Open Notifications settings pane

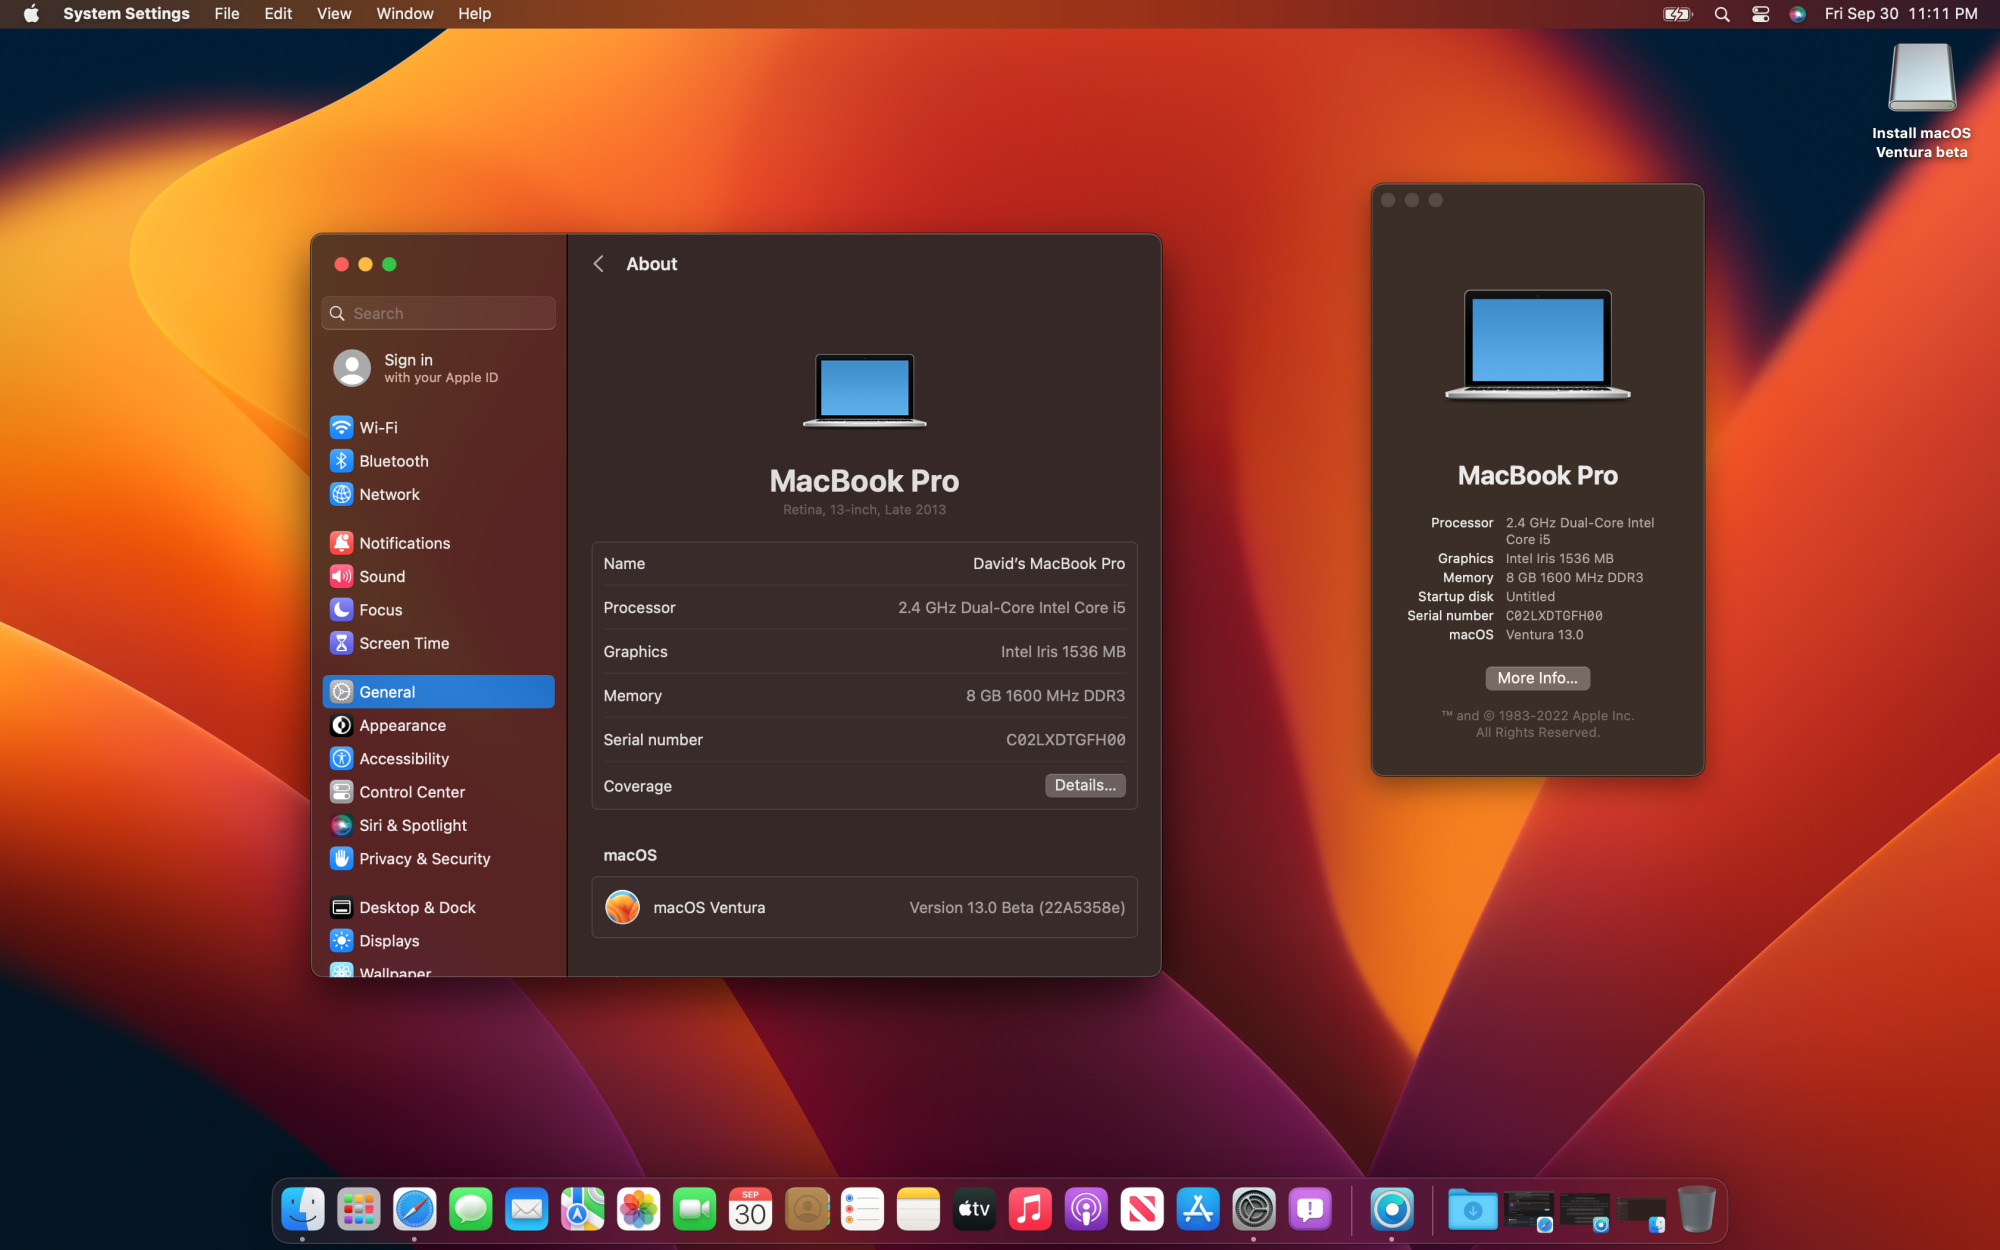(404, 543)
